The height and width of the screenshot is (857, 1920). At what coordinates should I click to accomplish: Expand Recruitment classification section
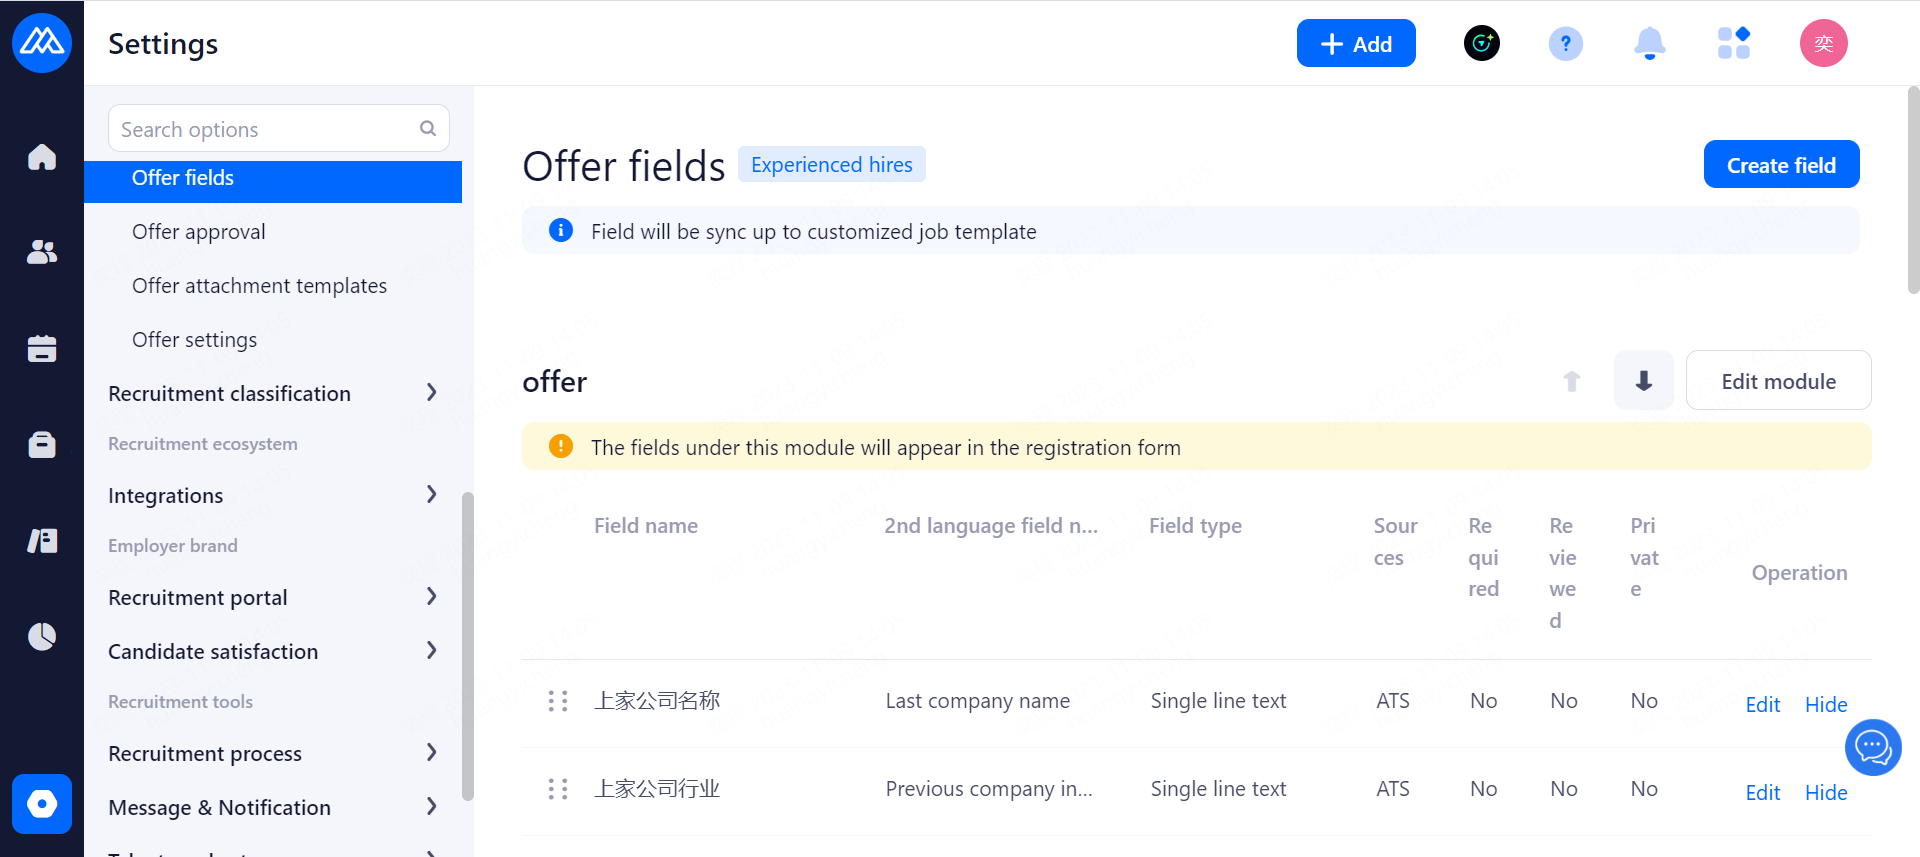431,393
